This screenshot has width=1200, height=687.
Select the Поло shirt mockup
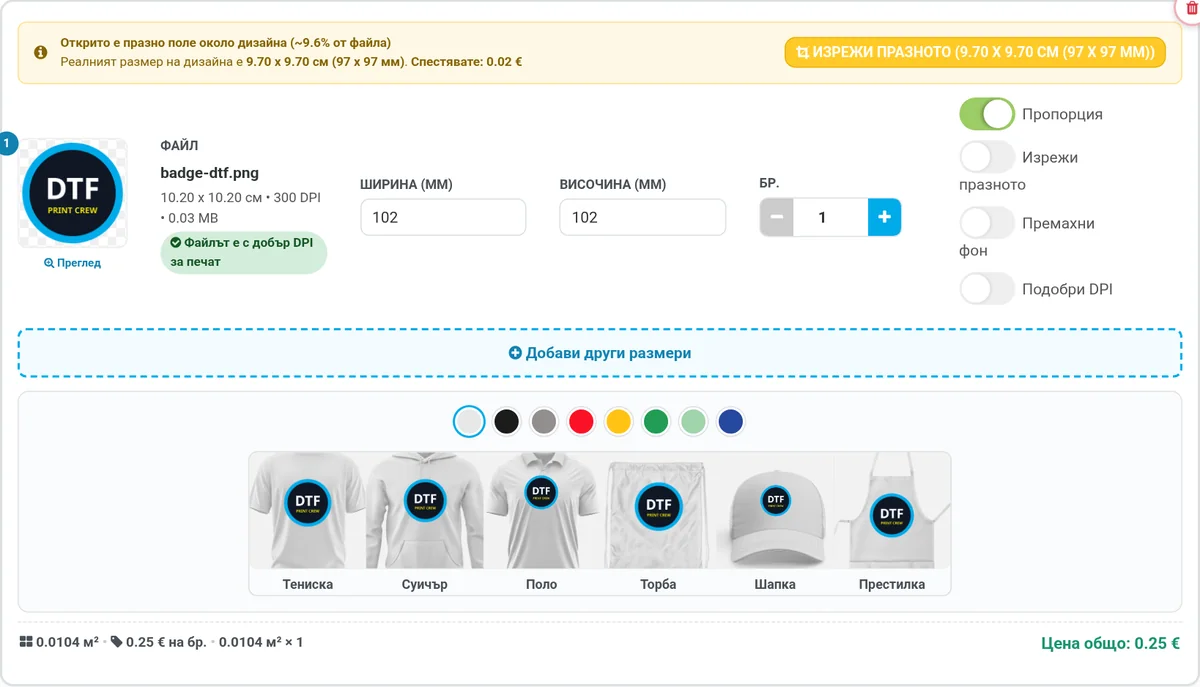click(x=541, y=523)
